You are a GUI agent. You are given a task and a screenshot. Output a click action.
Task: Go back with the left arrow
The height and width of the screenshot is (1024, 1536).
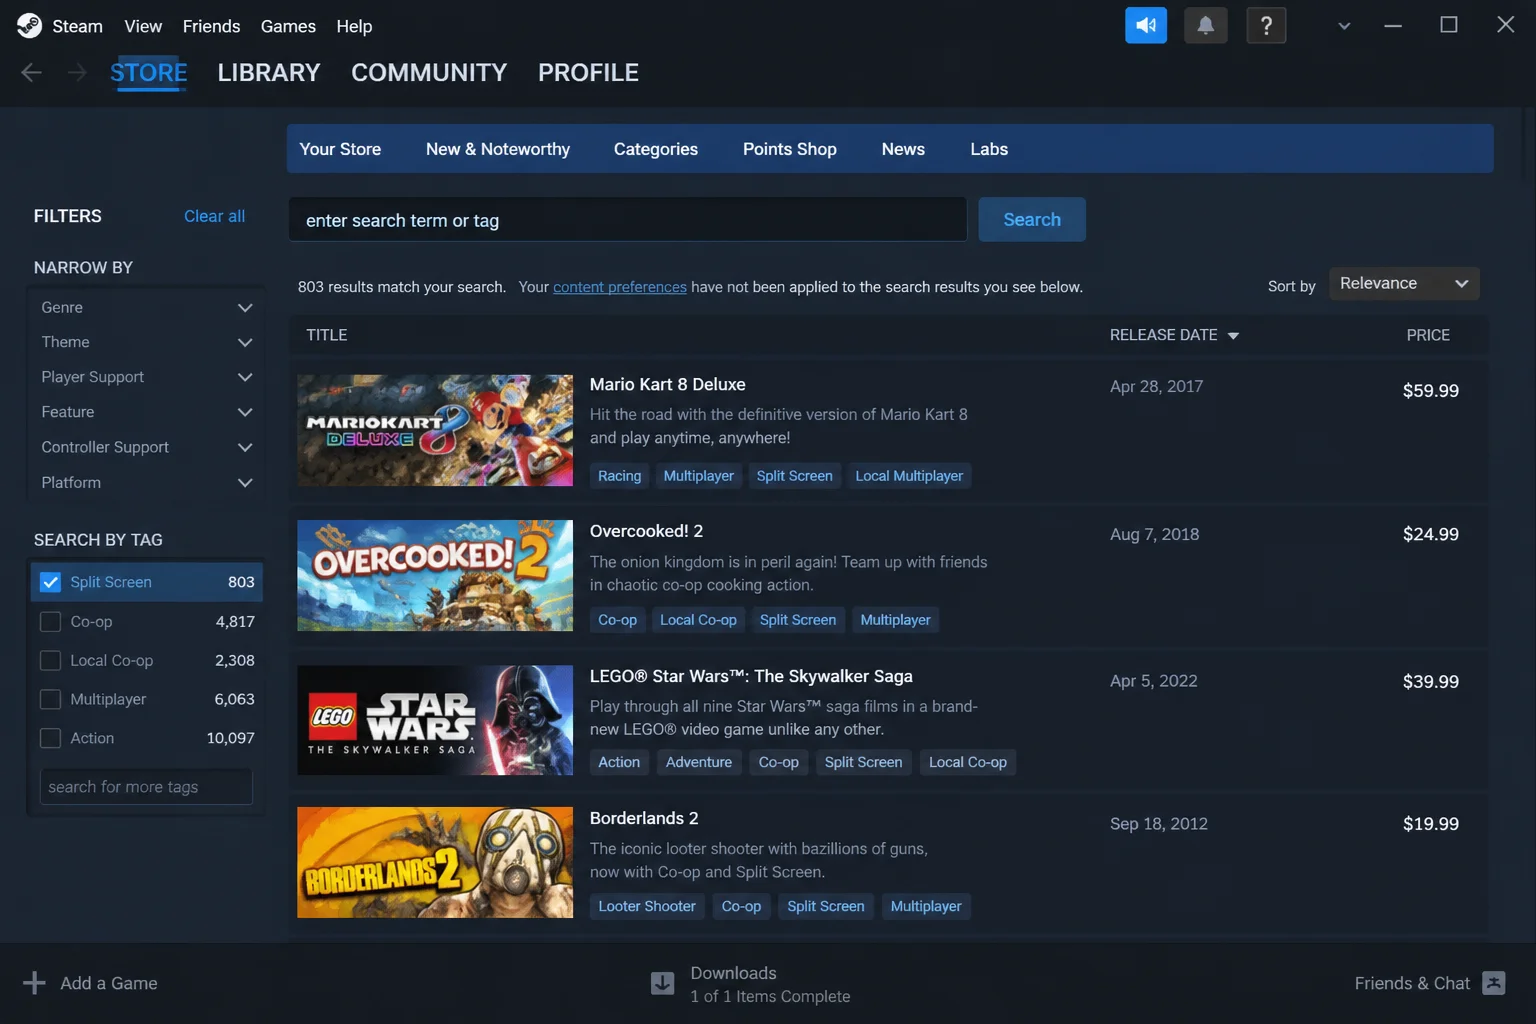point(31,72)
